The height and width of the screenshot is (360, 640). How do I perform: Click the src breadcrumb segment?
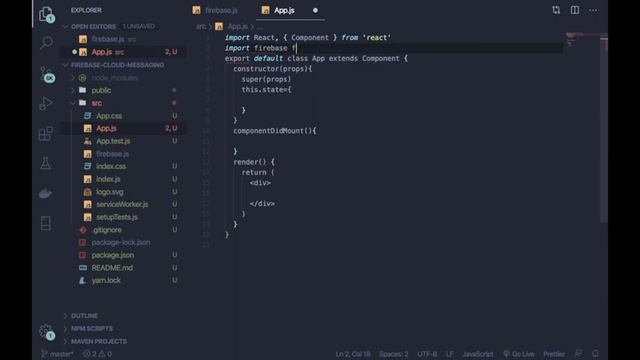[201, 27]
